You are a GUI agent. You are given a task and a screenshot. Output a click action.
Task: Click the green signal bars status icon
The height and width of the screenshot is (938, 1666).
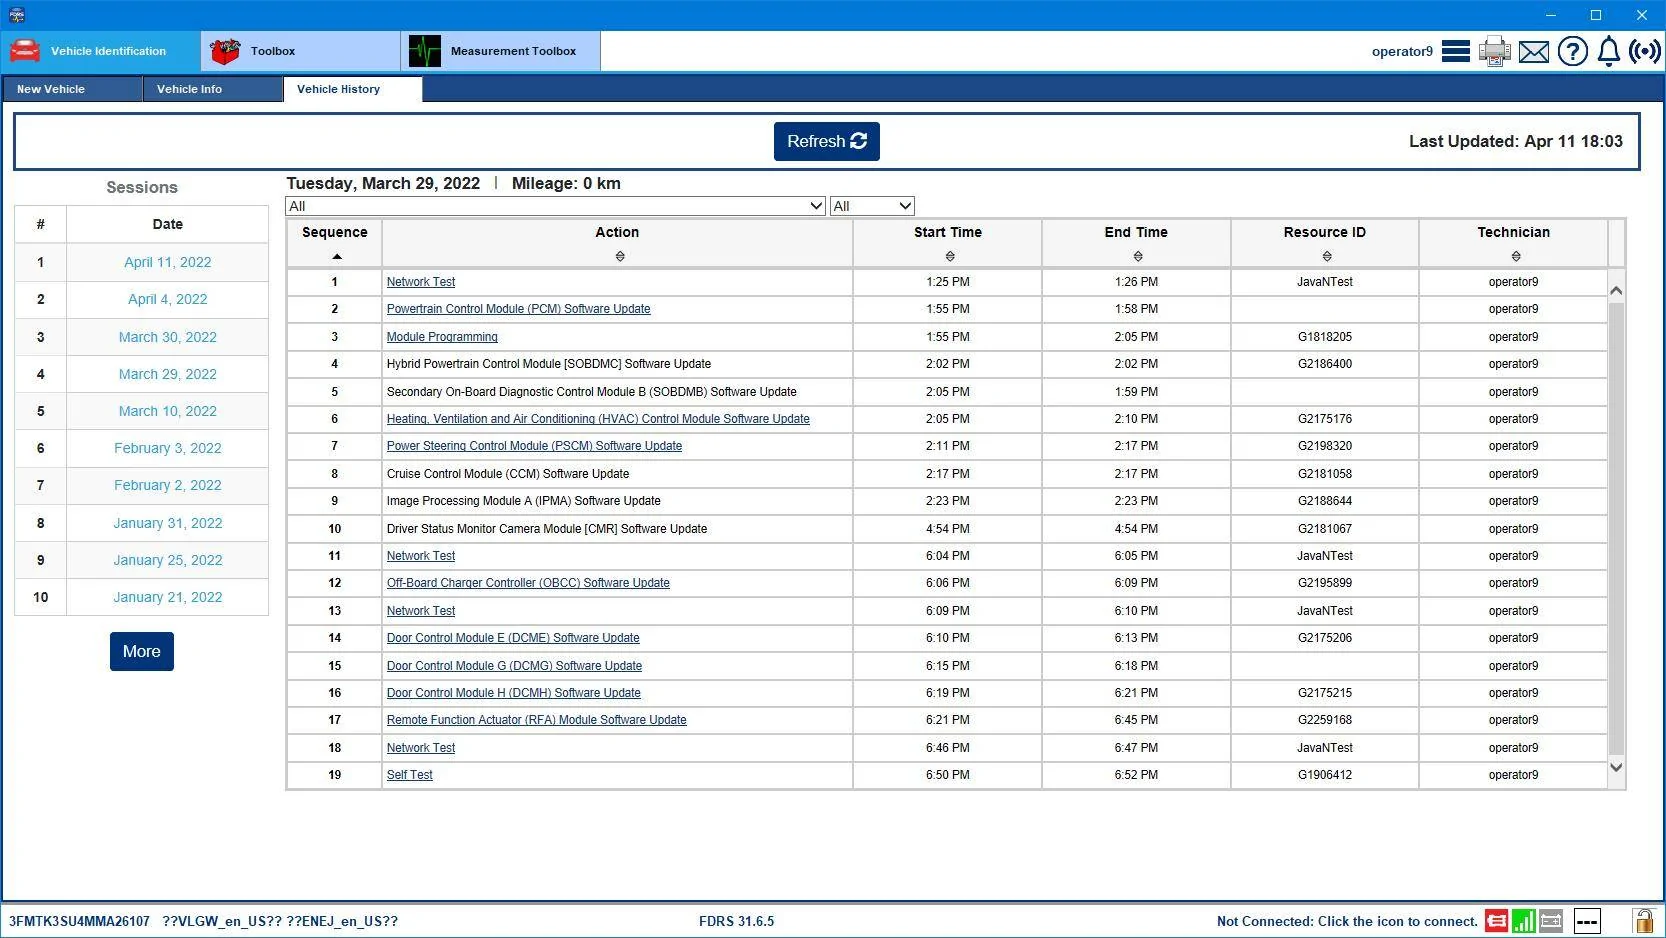click(x=1523, y=921)
